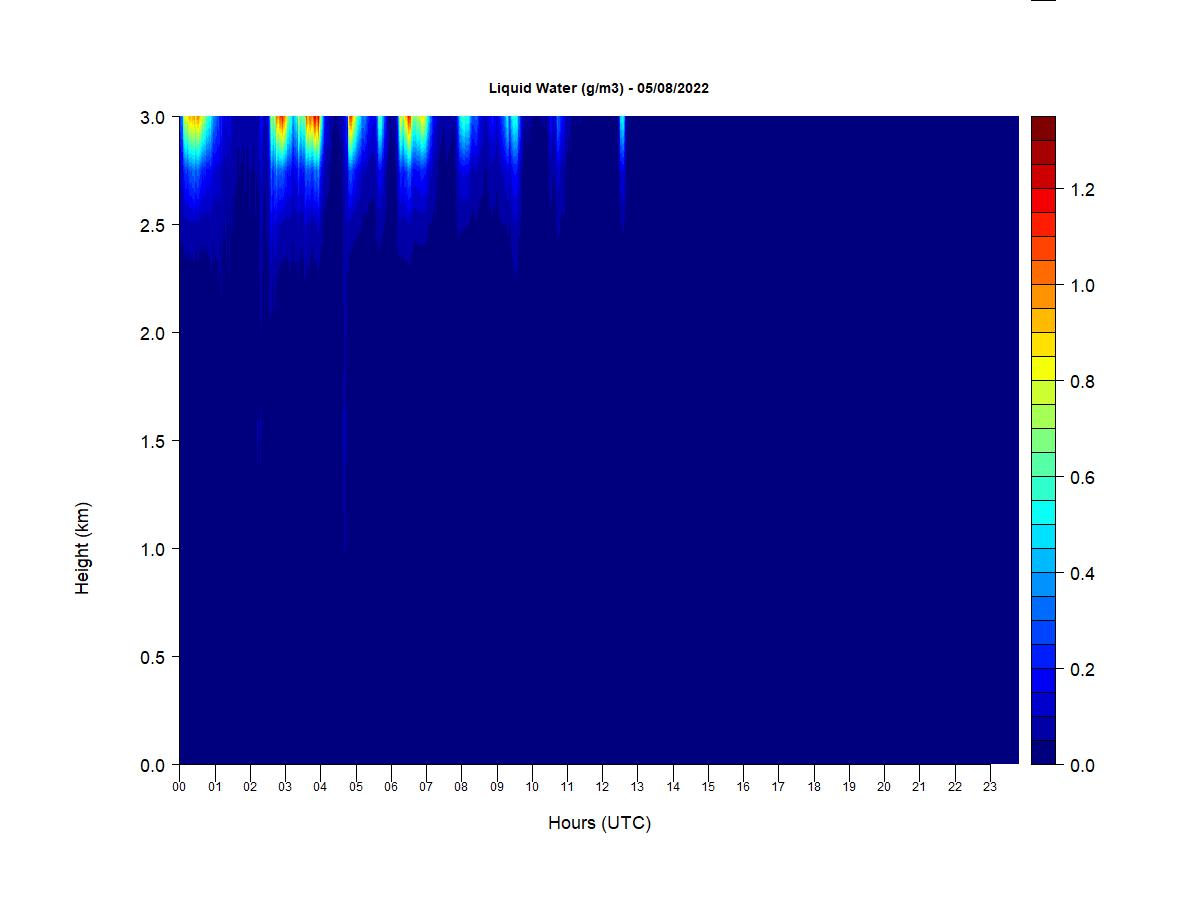Click hour label 01 on the x-axis
This screenshot has height=900, width=1200.
click(215, 787)
